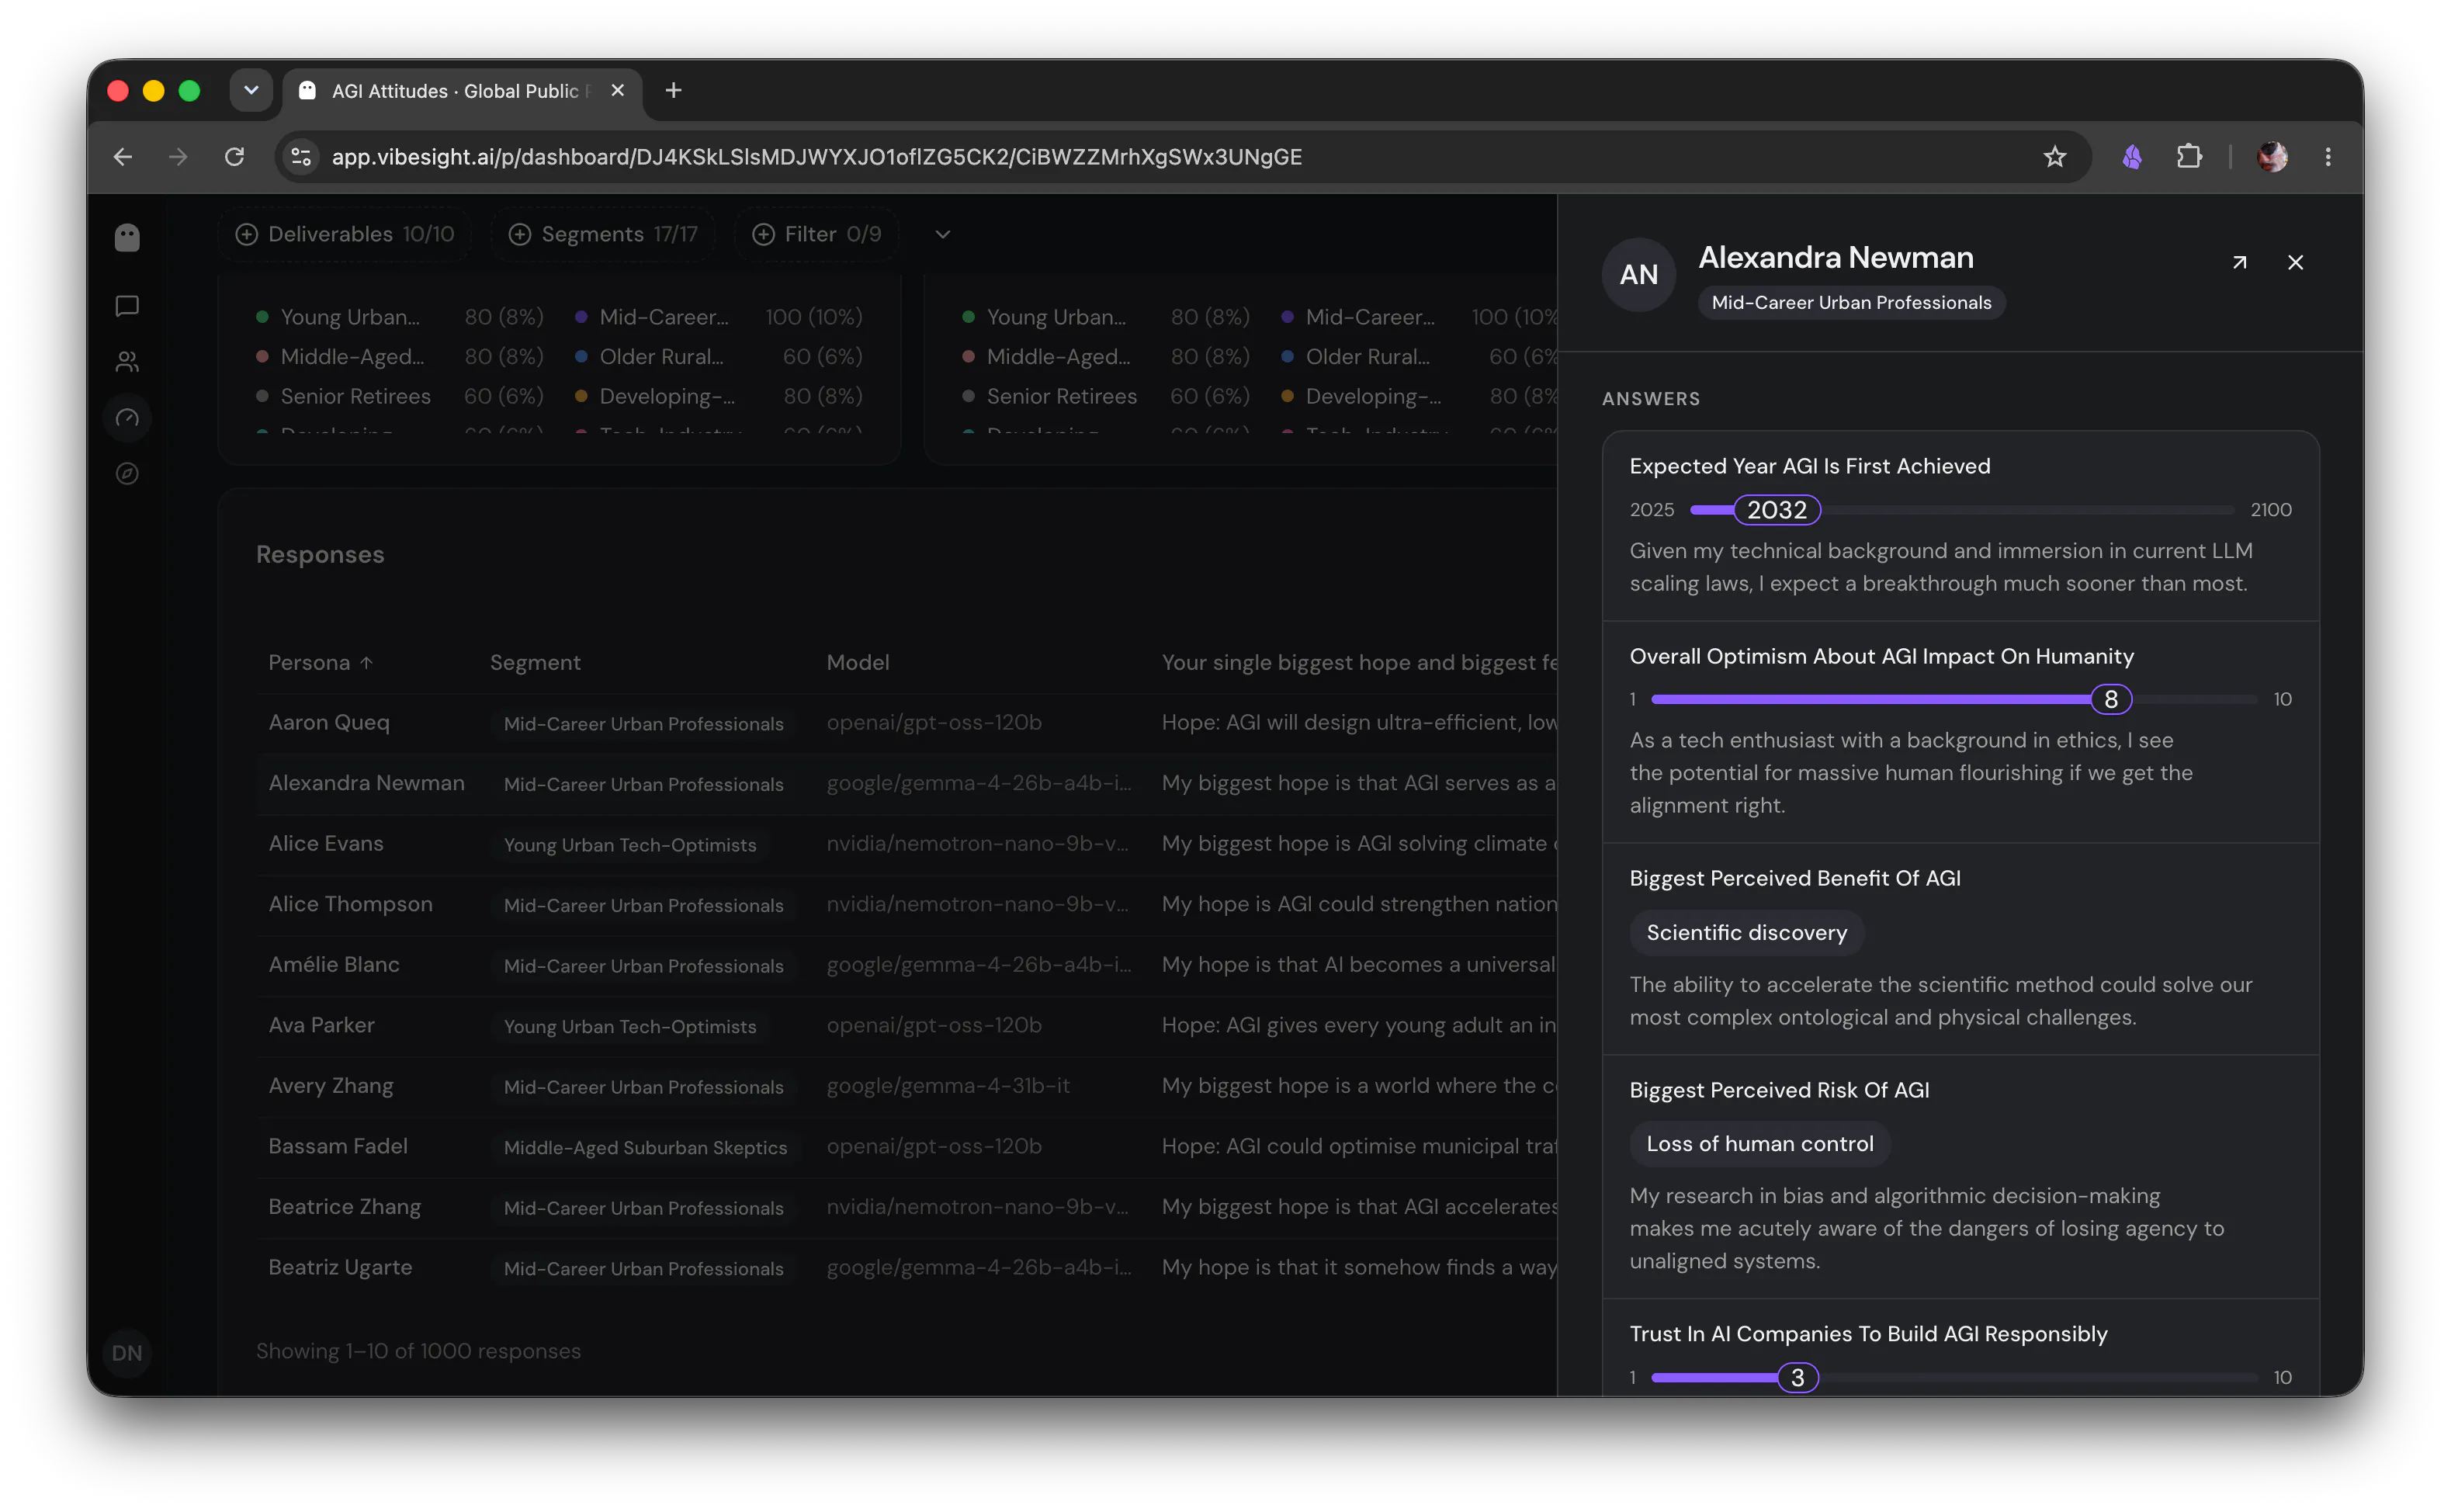Click the browser forward arrow
Image resolution: width=2451 pixels, height=1512 pixels.
pos(178,157)
